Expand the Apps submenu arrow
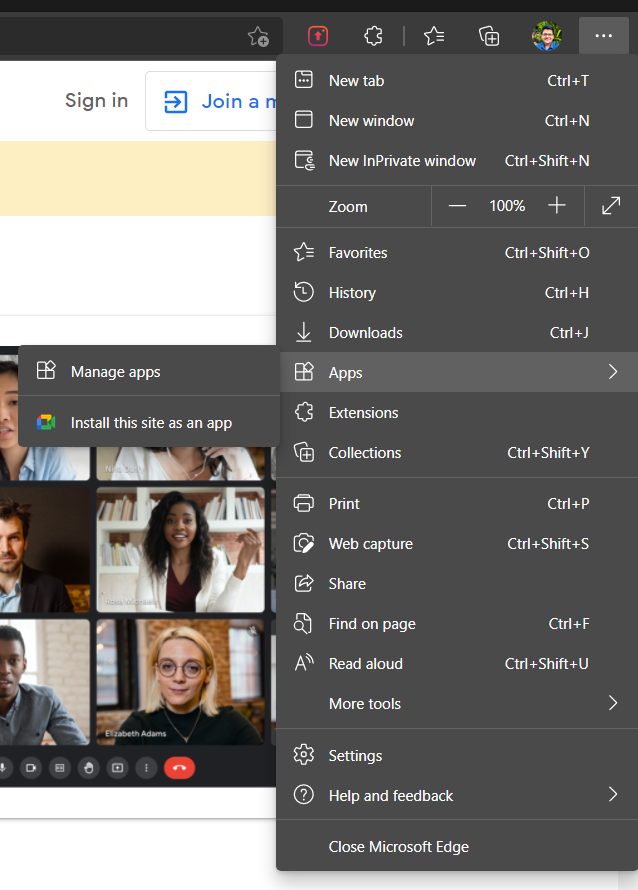638x890 pixels. click(x=613, y=372)
